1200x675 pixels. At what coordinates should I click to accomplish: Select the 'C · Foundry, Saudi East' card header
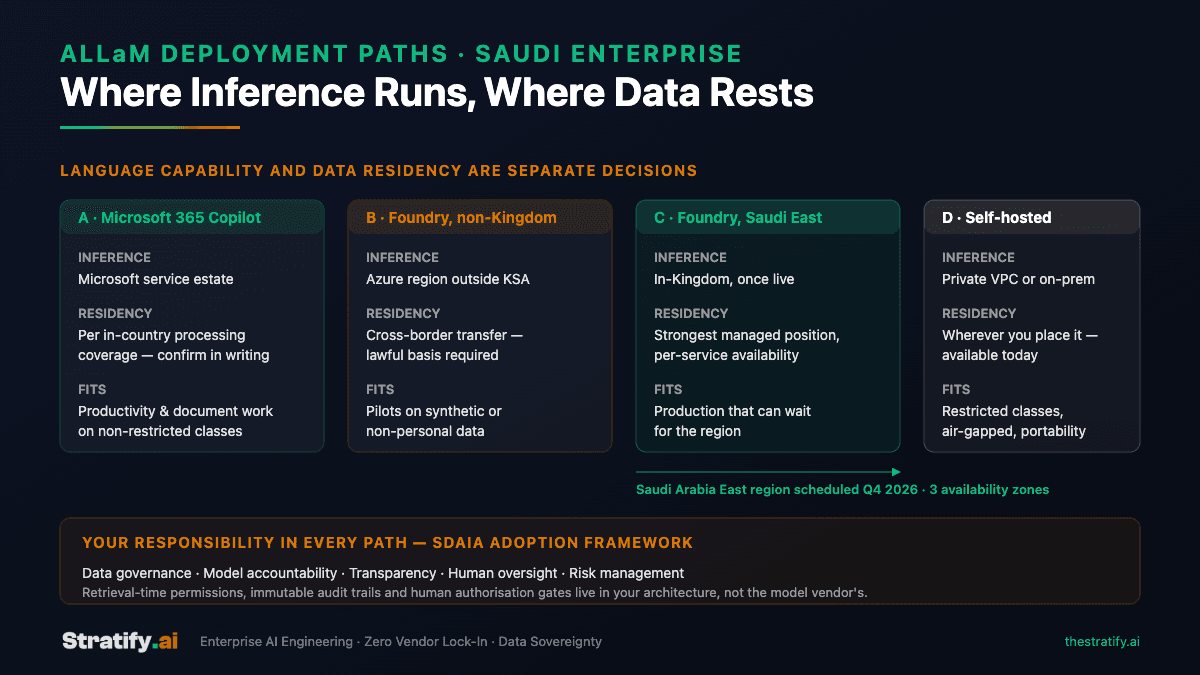point(768,217)
